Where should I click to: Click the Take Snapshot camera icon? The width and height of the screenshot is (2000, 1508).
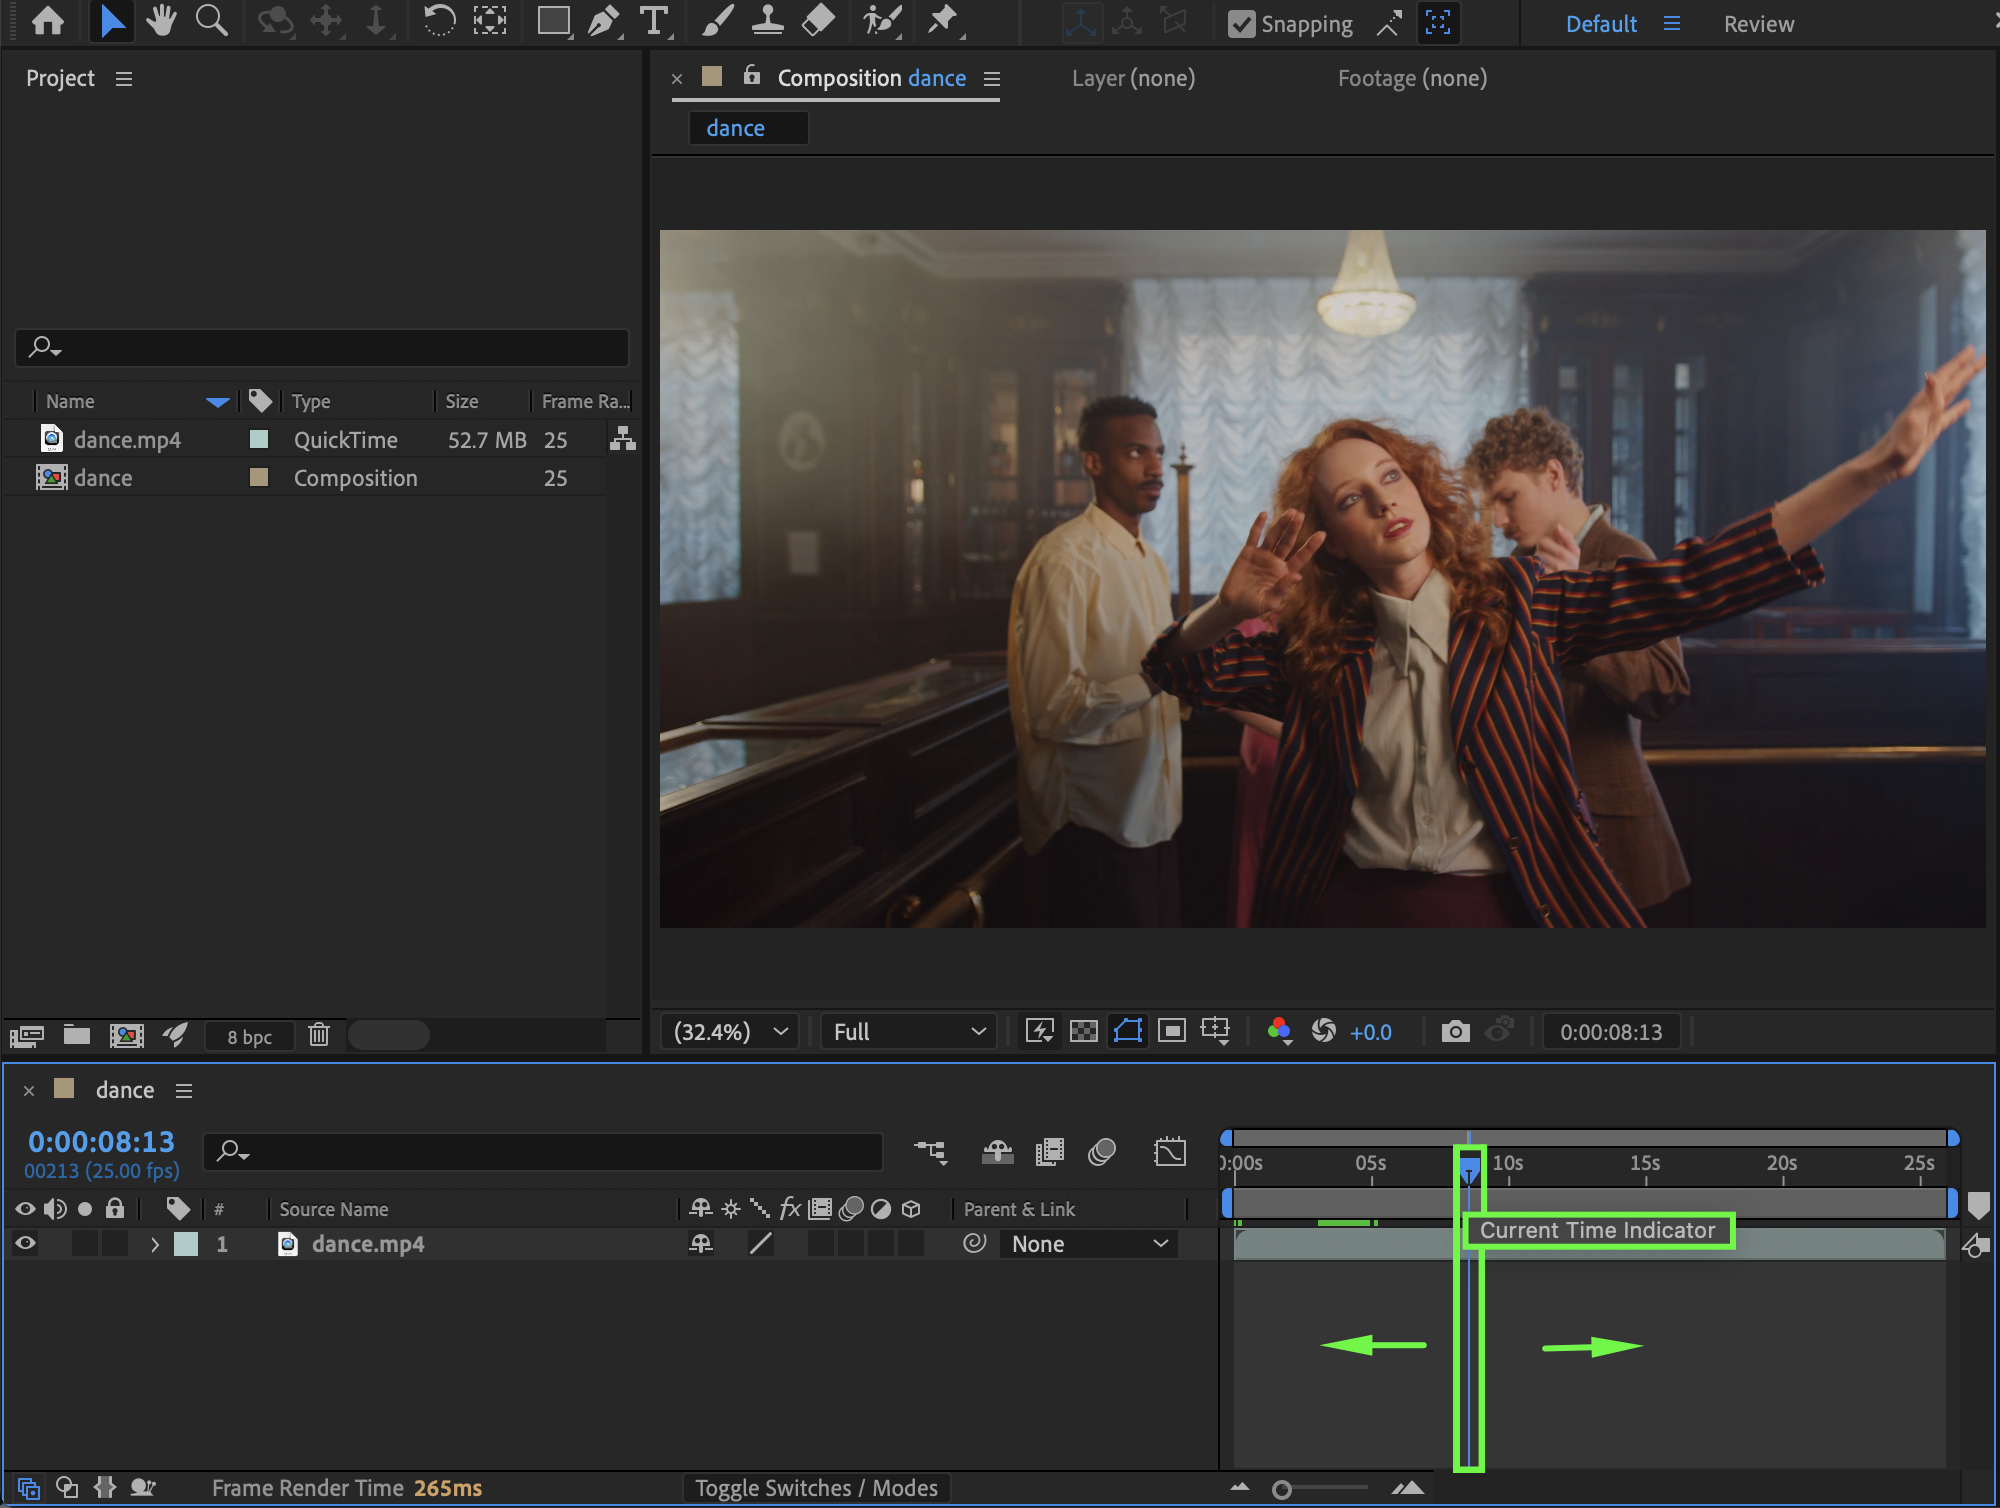pyautogui.click(x=1455, y=1031)
